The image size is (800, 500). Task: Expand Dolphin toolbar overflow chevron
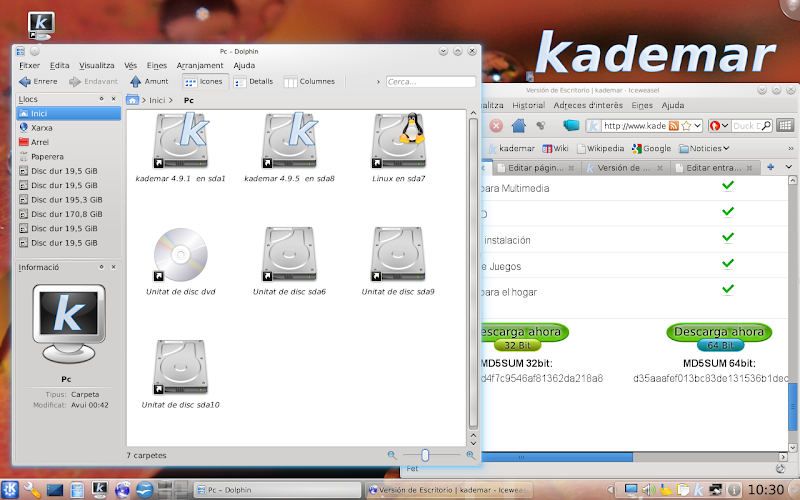(x=378, y=82)
